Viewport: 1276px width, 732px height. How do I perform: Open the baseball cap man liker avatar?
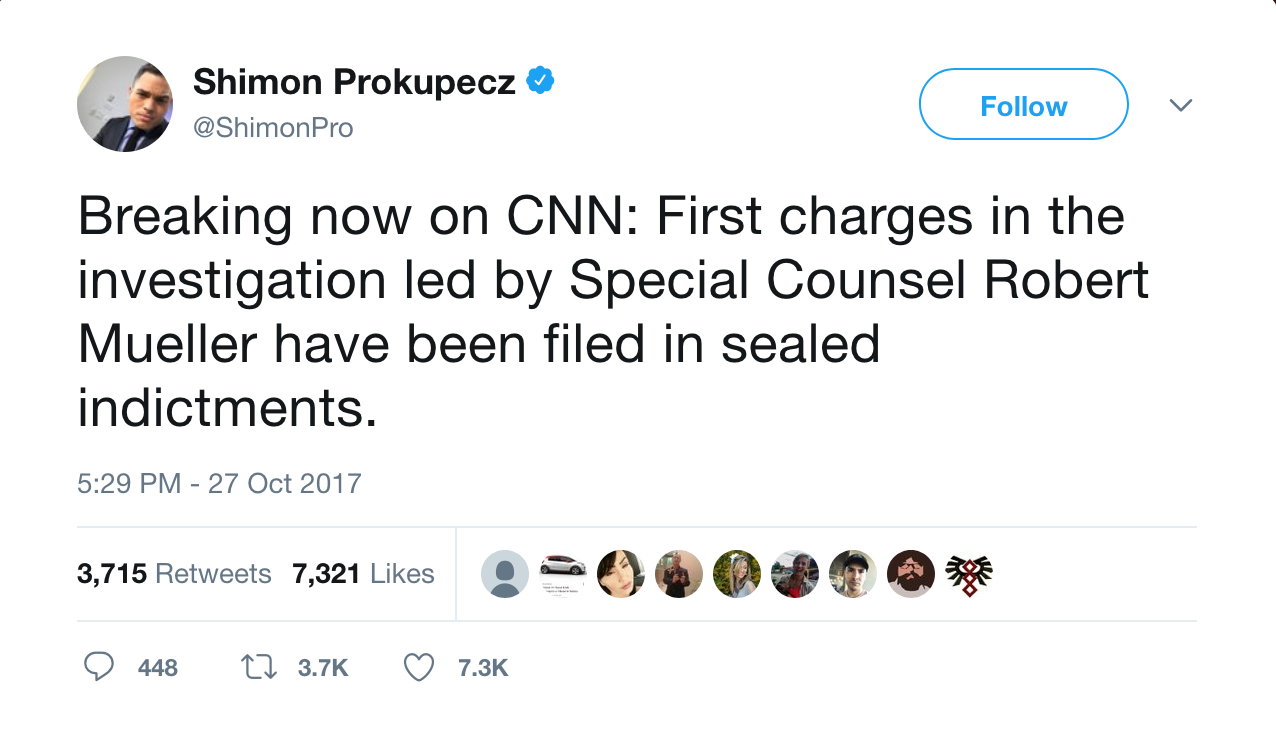[853, 574]
